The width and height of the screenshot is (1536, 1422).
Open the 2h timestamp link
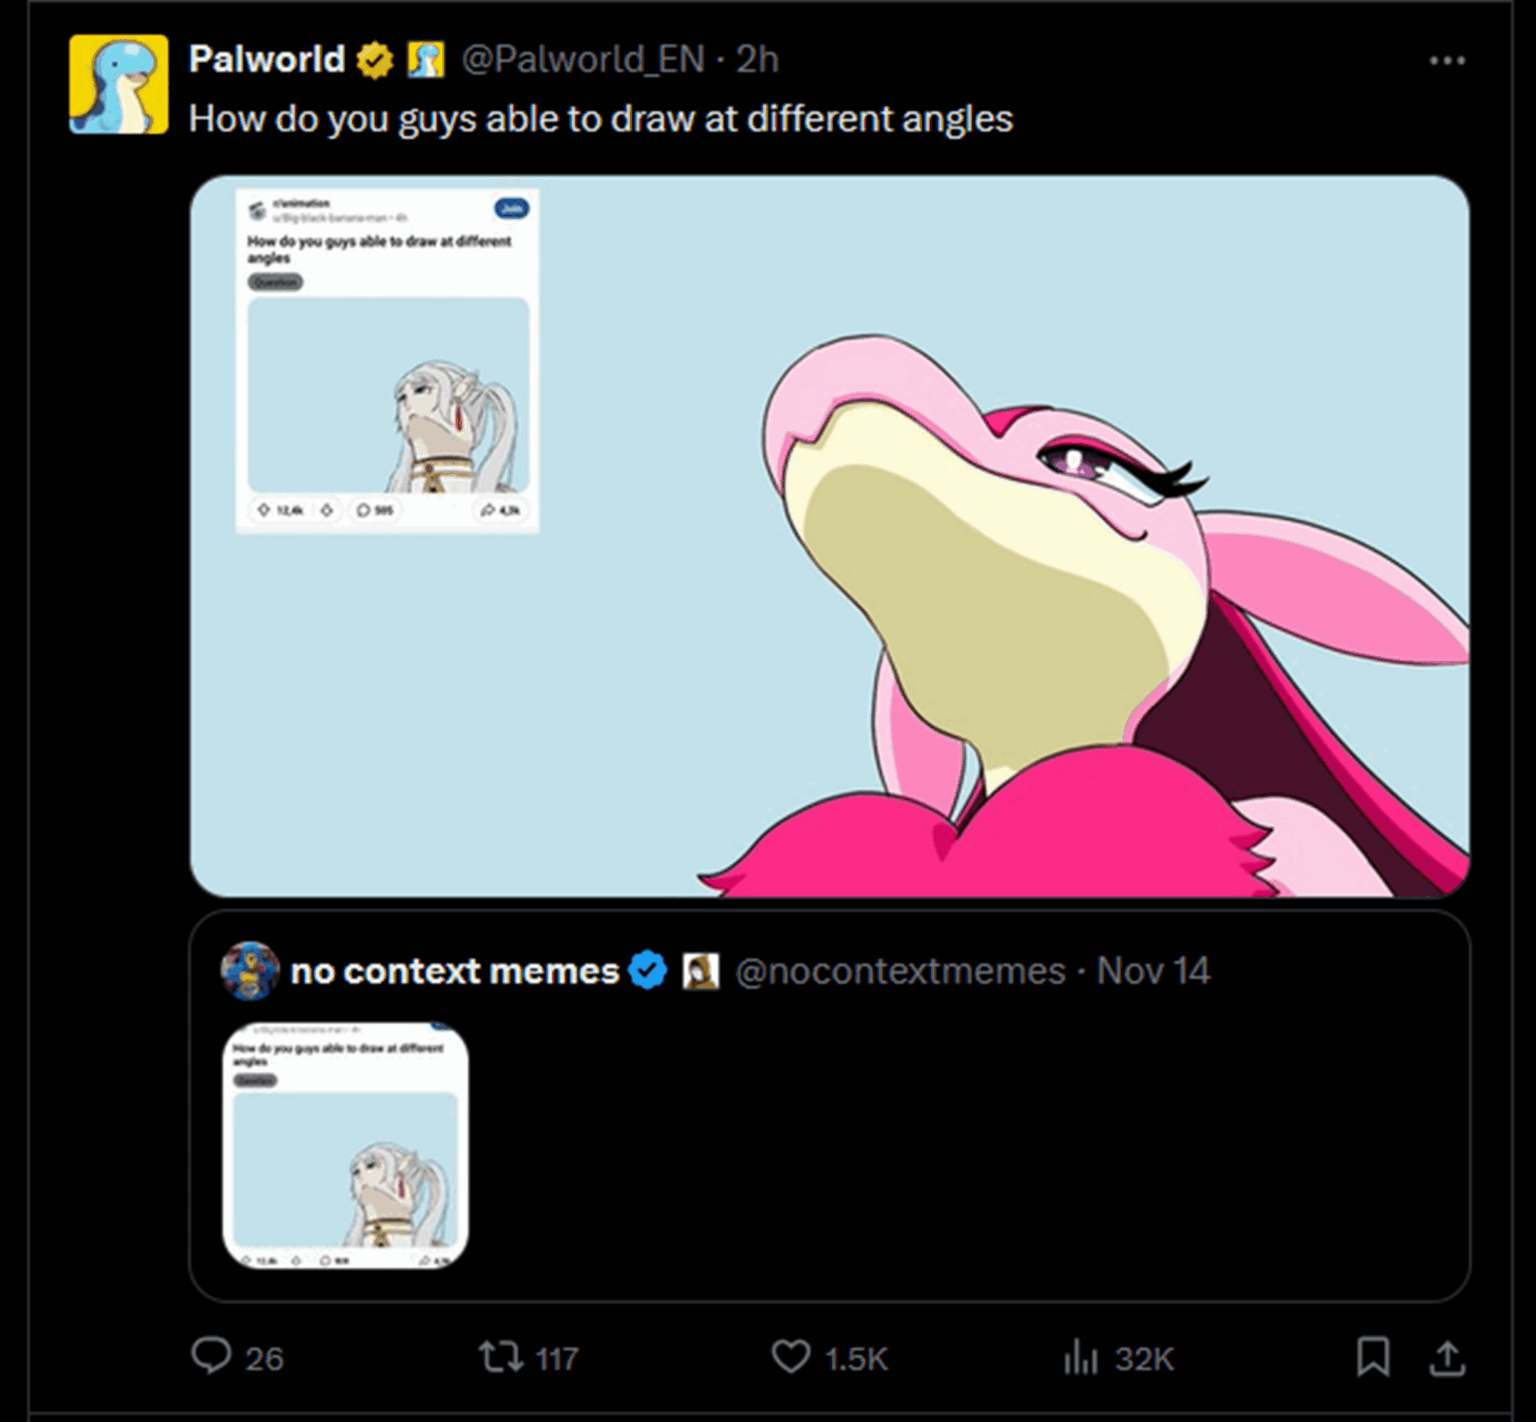(757, 60)
